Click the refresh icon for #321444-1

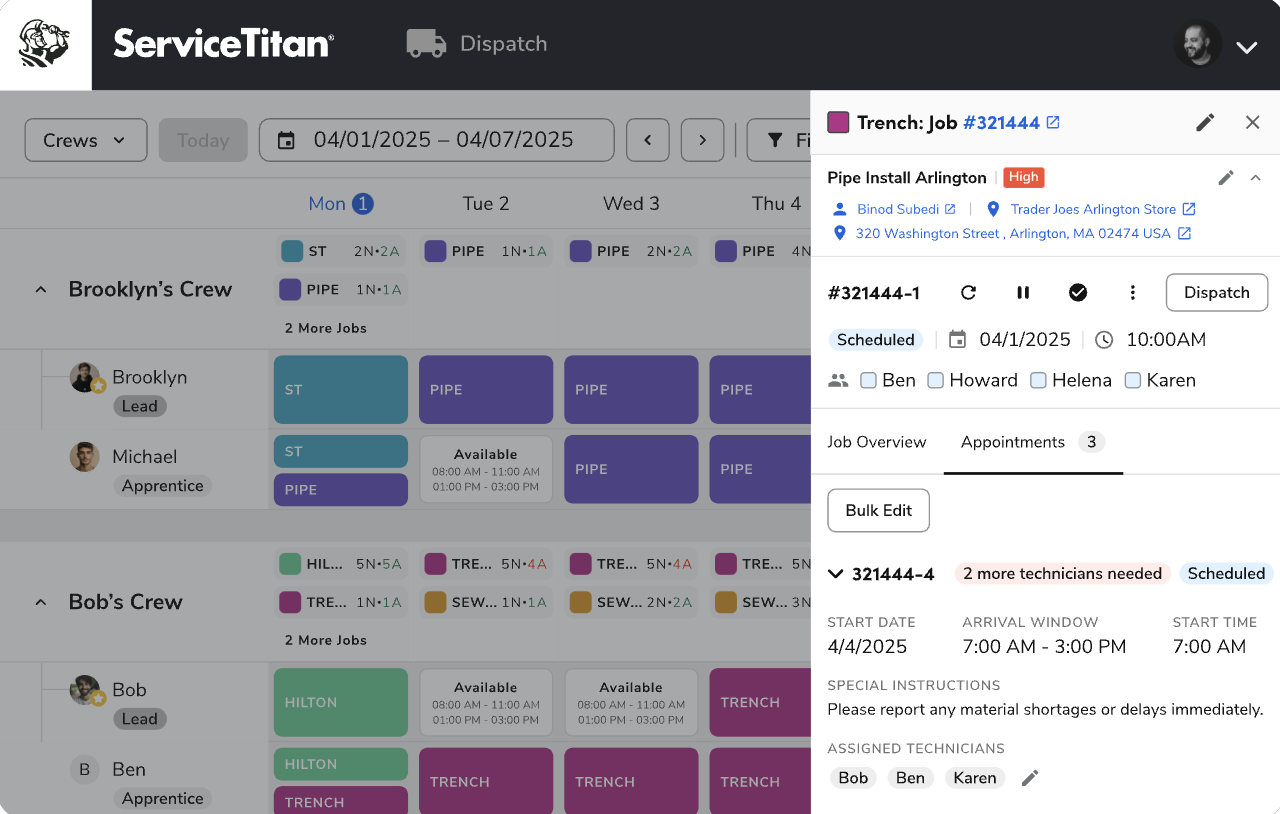click(968, 293)
